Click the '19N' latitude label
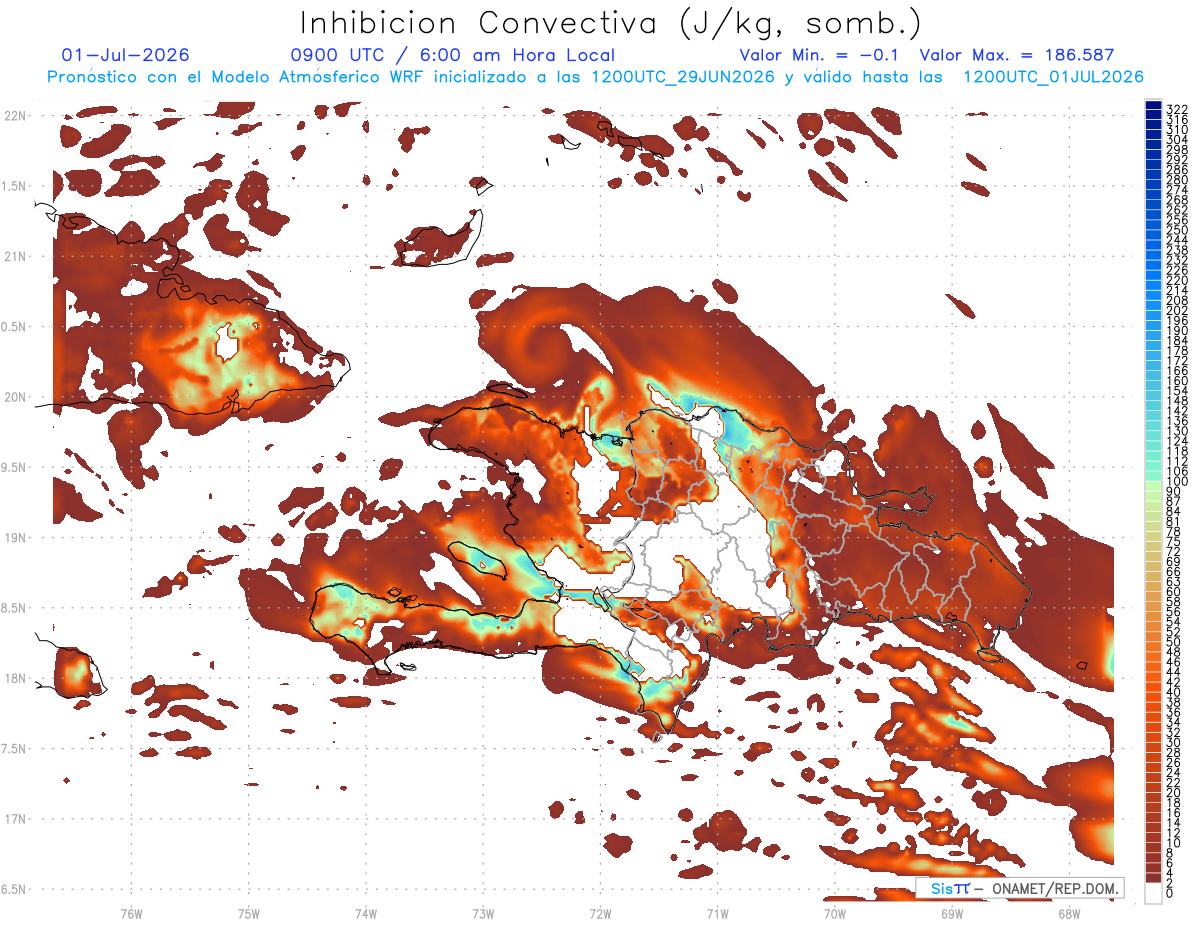The image size is (1200, 927). 16,537
